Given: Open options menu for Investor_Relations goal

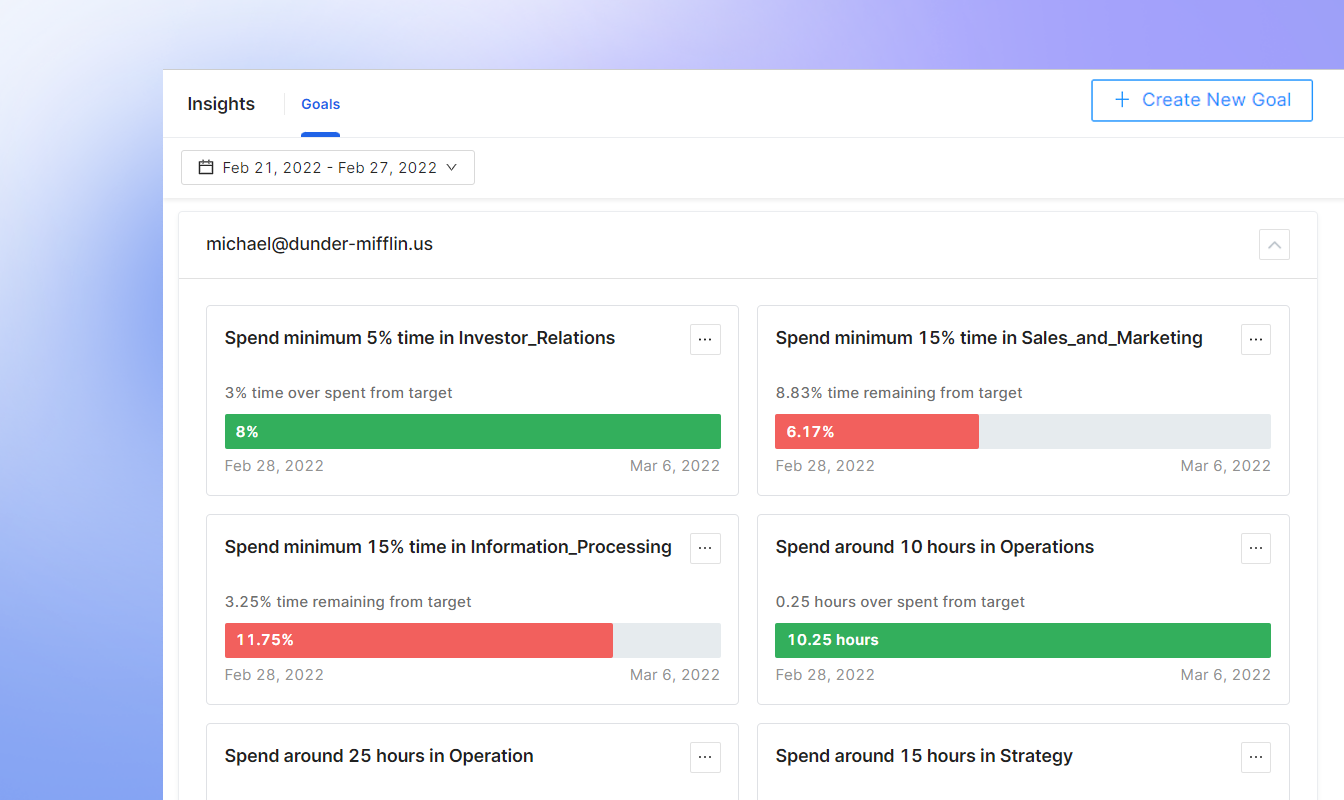Looking at the screenshot, I should coord(705,339).
